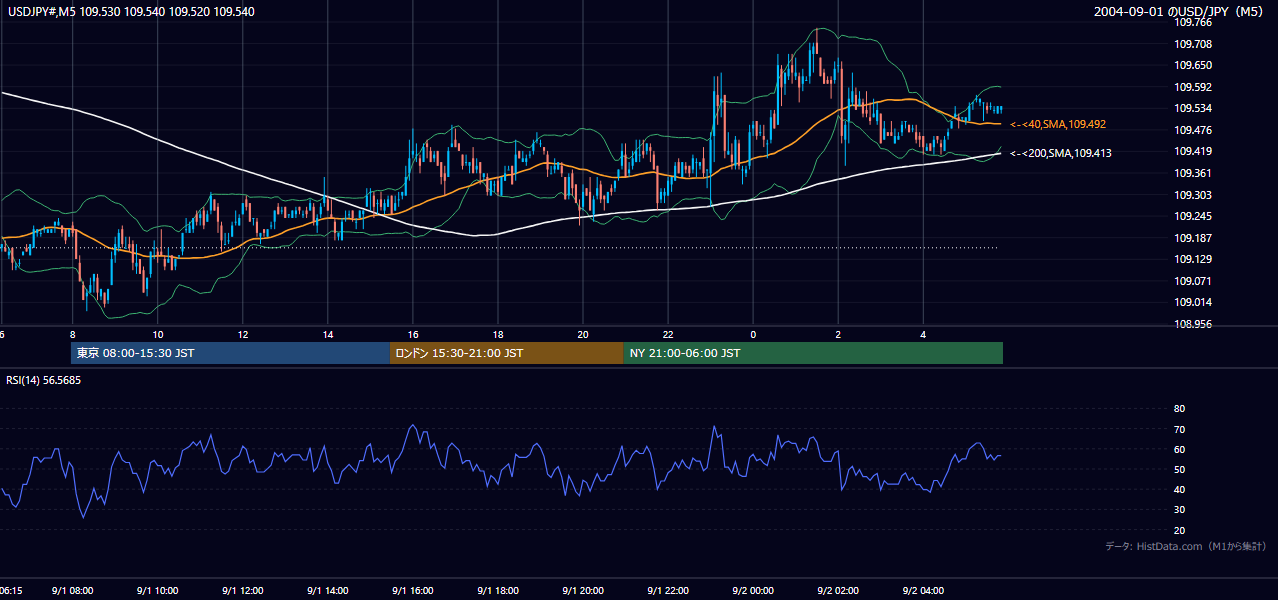This screenshot has width=1278, height=600.
Task: Click the title '2004-09-01 のUSD/JPY (M5)'
Action: pos(1180,12)
